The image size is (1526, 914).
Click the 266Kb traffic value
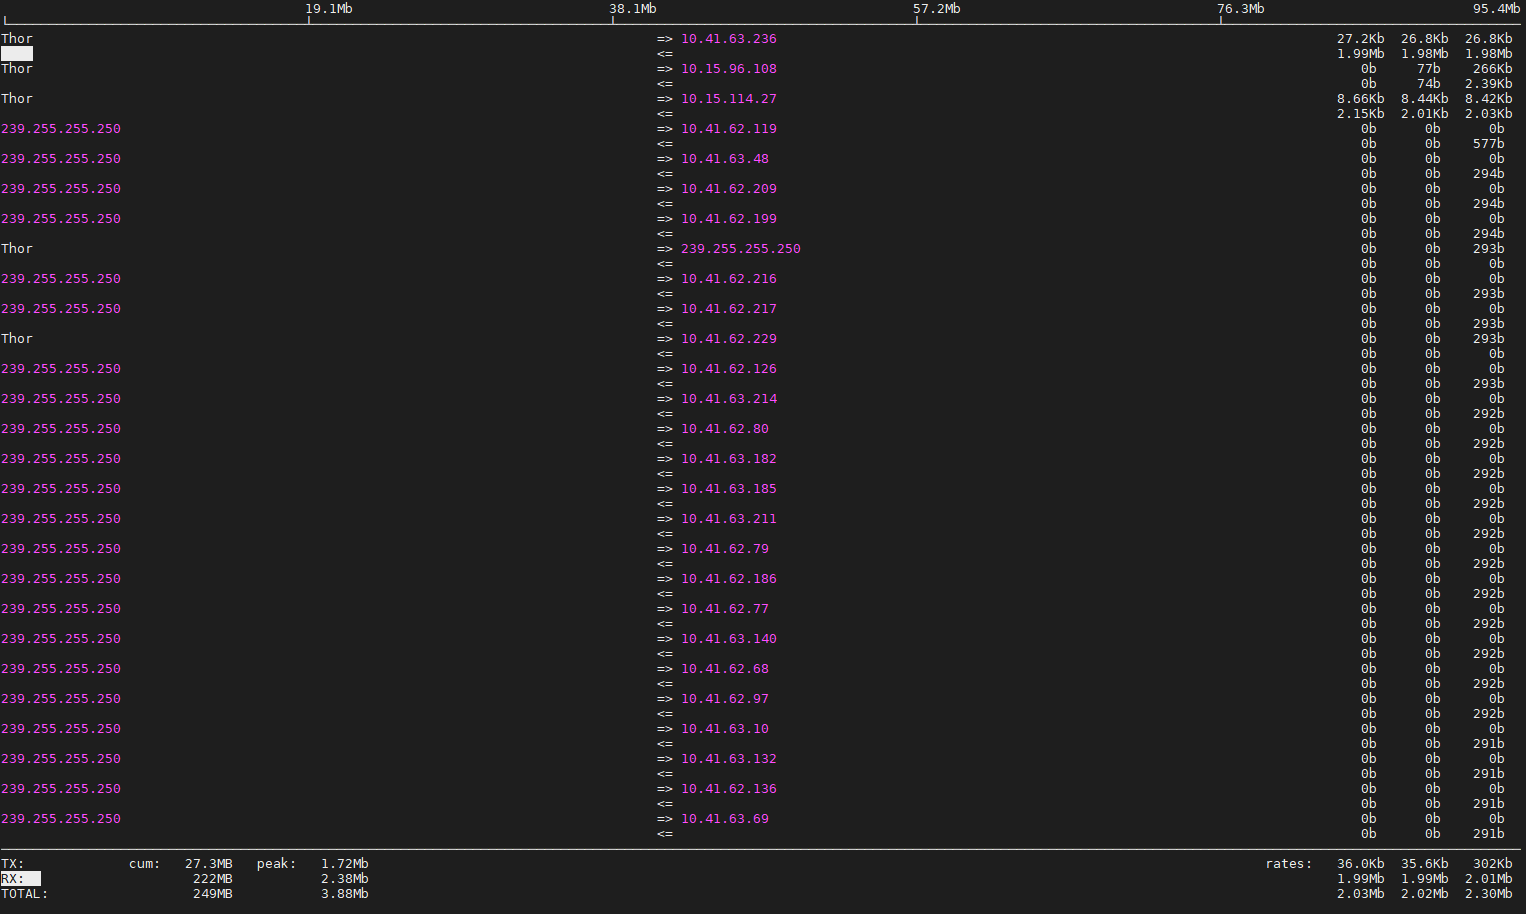tap(1493, 69)
